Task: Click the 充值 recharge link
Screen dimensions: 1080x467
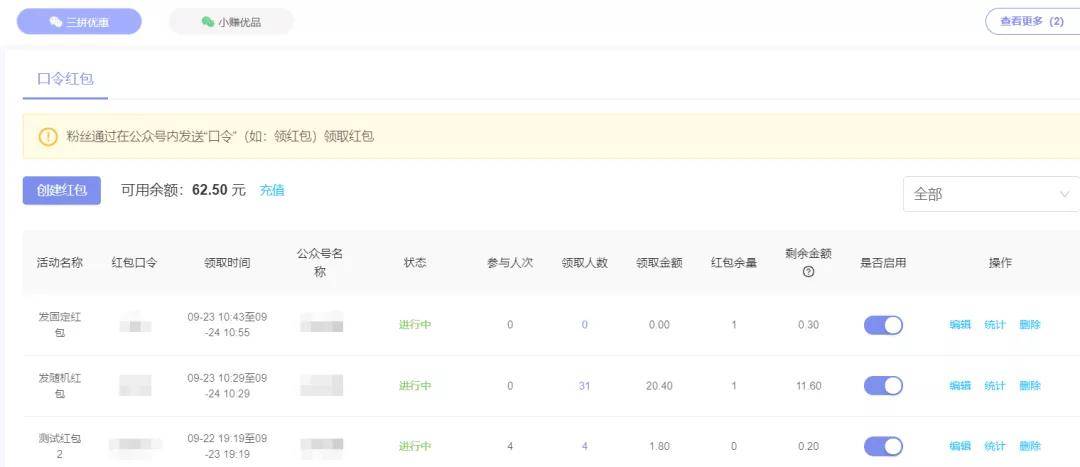Action: 272,190
